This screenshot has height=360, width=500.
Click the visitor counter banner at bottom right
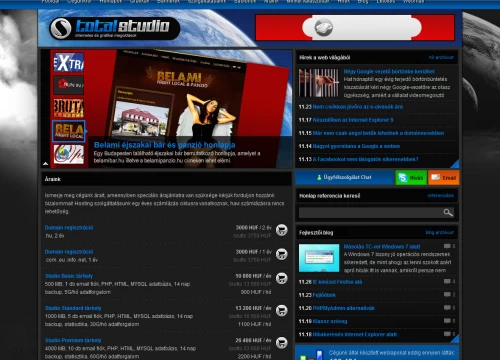(377, 353)
